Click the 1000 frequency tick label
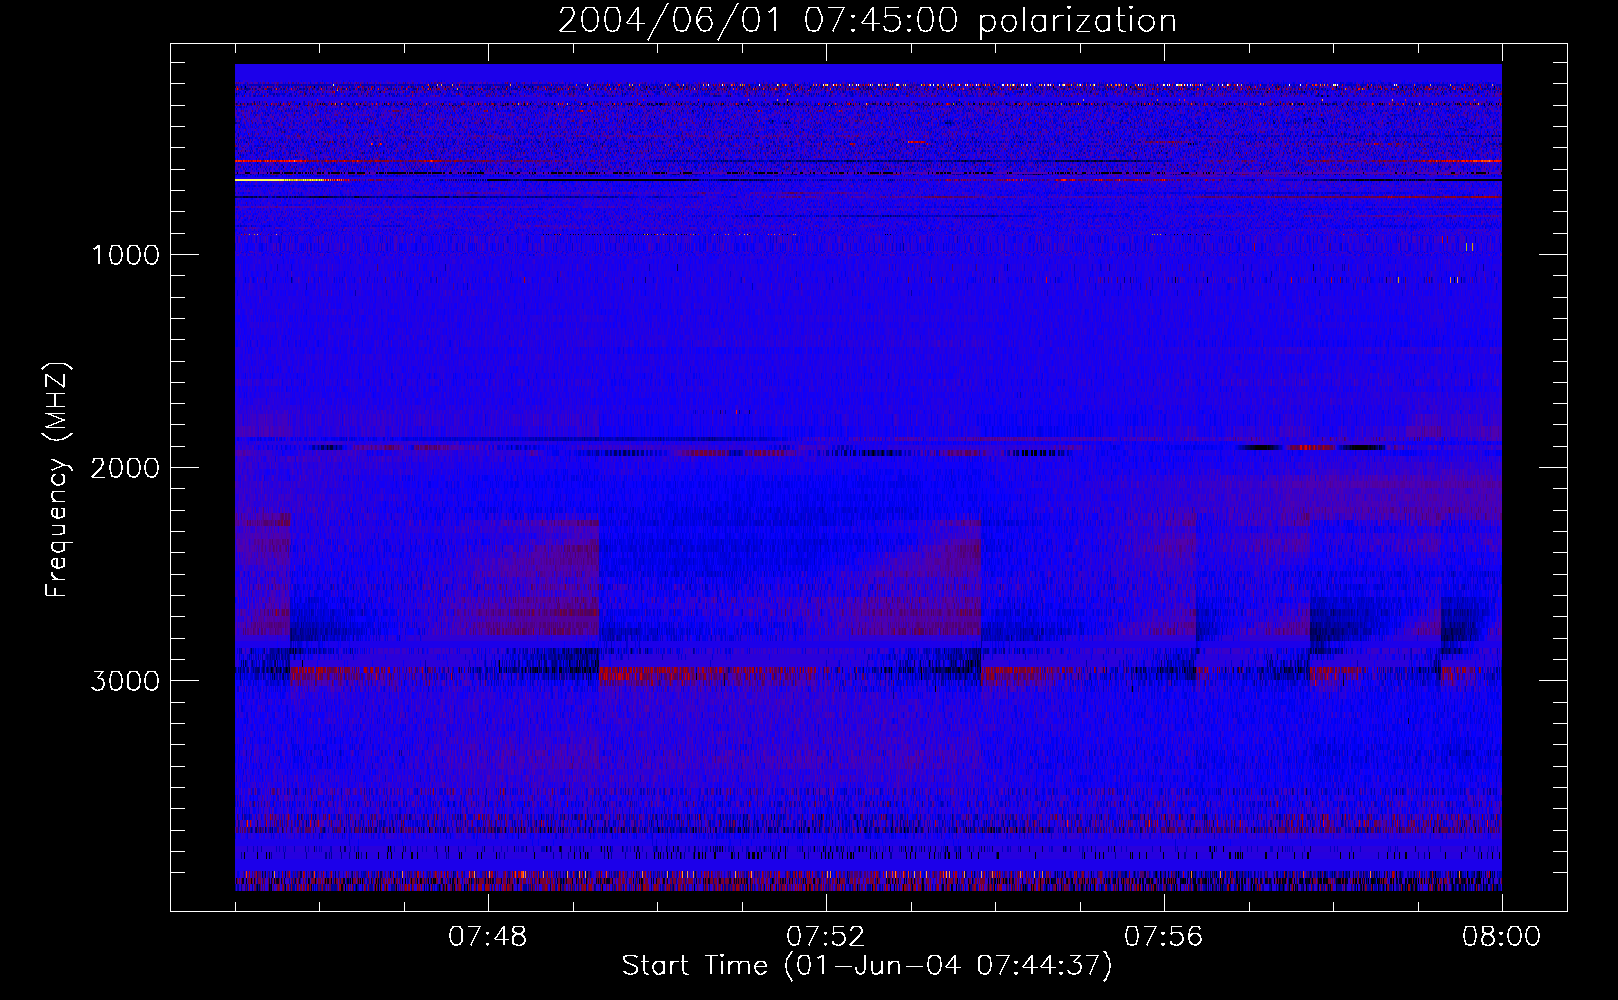1618x1000 pixels. pos(125,255)
